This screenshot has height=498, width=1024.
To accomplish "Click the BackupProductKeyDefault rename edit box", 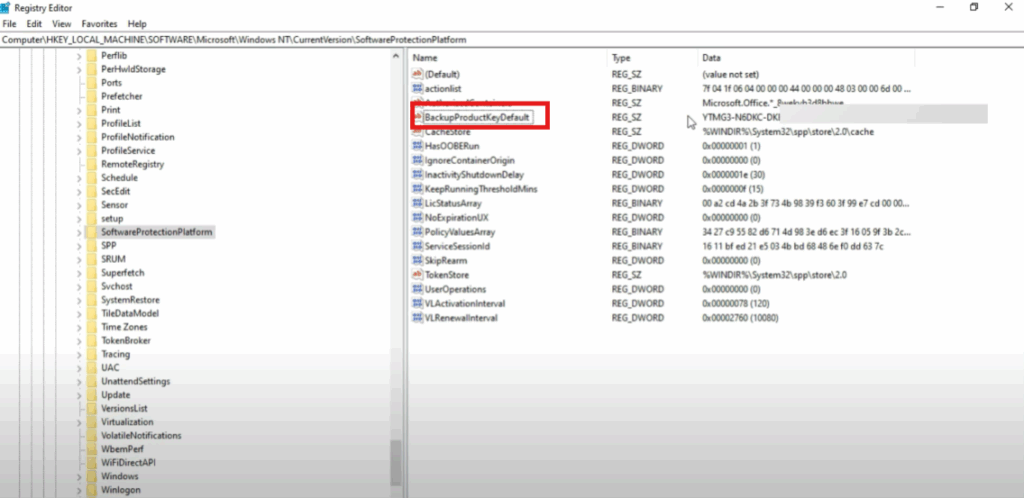I will click(x=477, y=117).
